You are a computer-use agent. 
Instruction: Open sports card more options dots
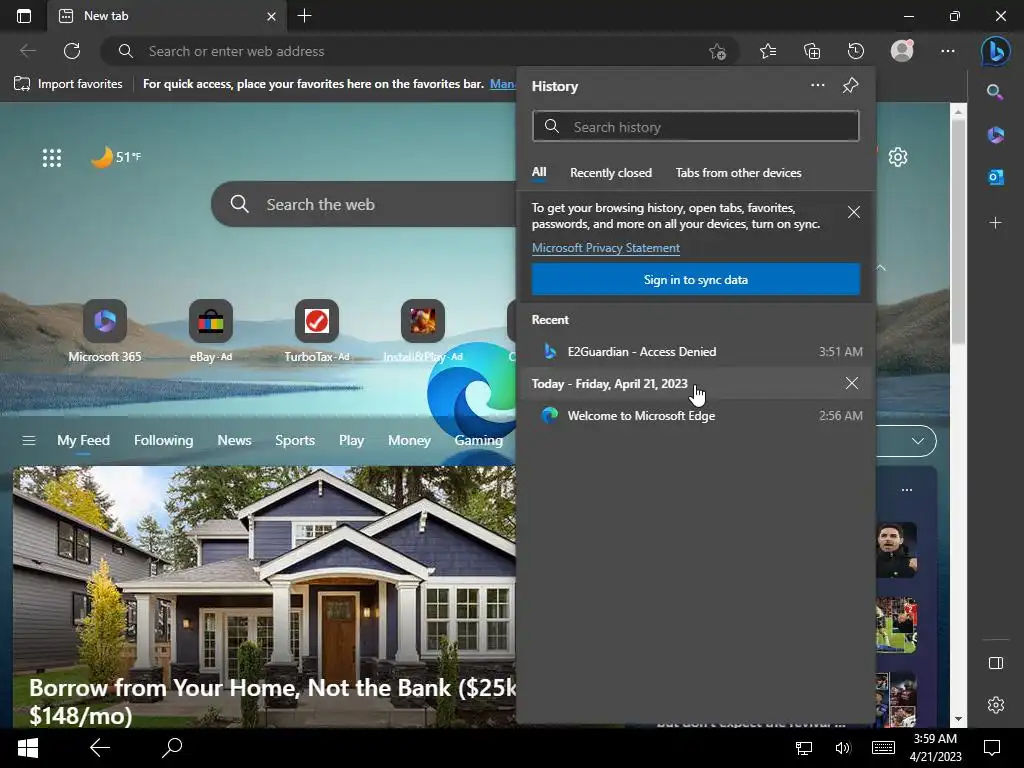(906, 490)
